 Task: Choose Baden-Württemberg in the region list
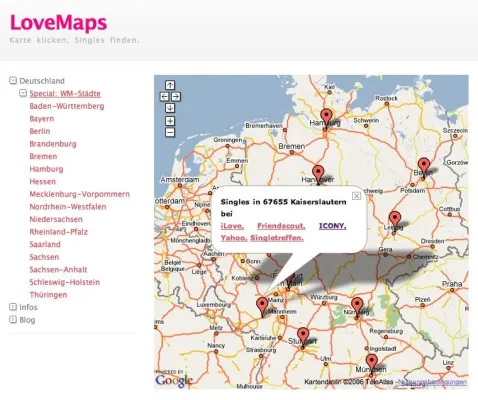67,106
